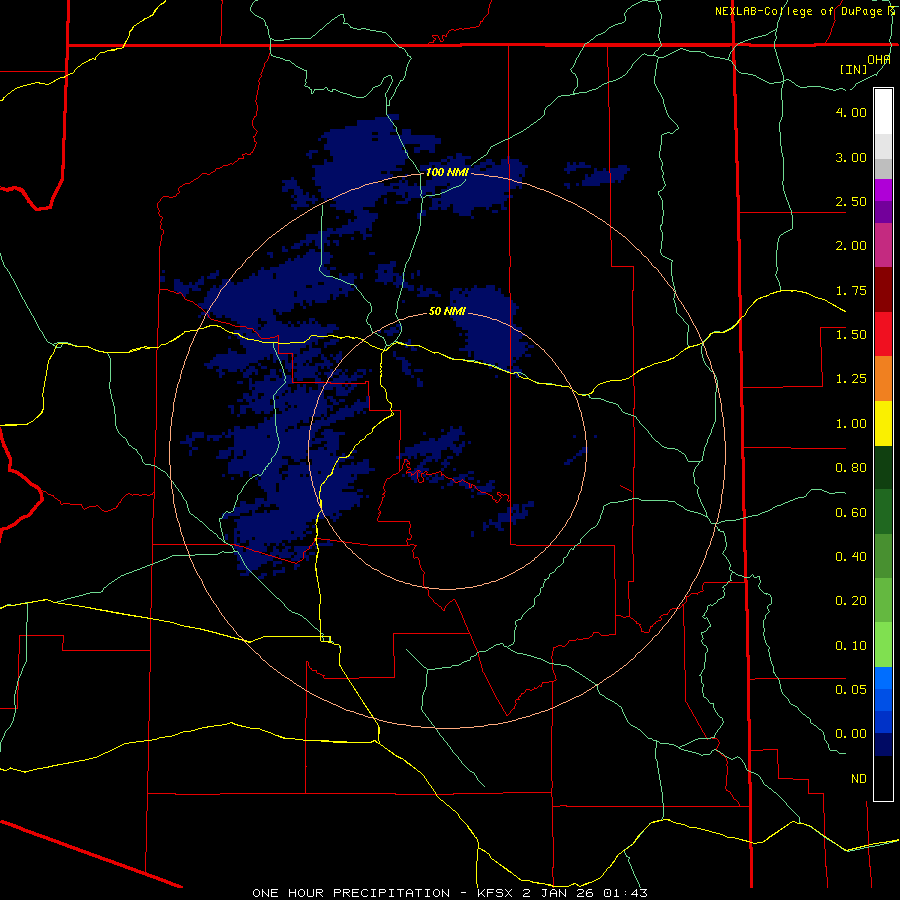Select the 0.05 legend label
The width and height of the screenshot is (900, 900).
[x=851, y=690]
